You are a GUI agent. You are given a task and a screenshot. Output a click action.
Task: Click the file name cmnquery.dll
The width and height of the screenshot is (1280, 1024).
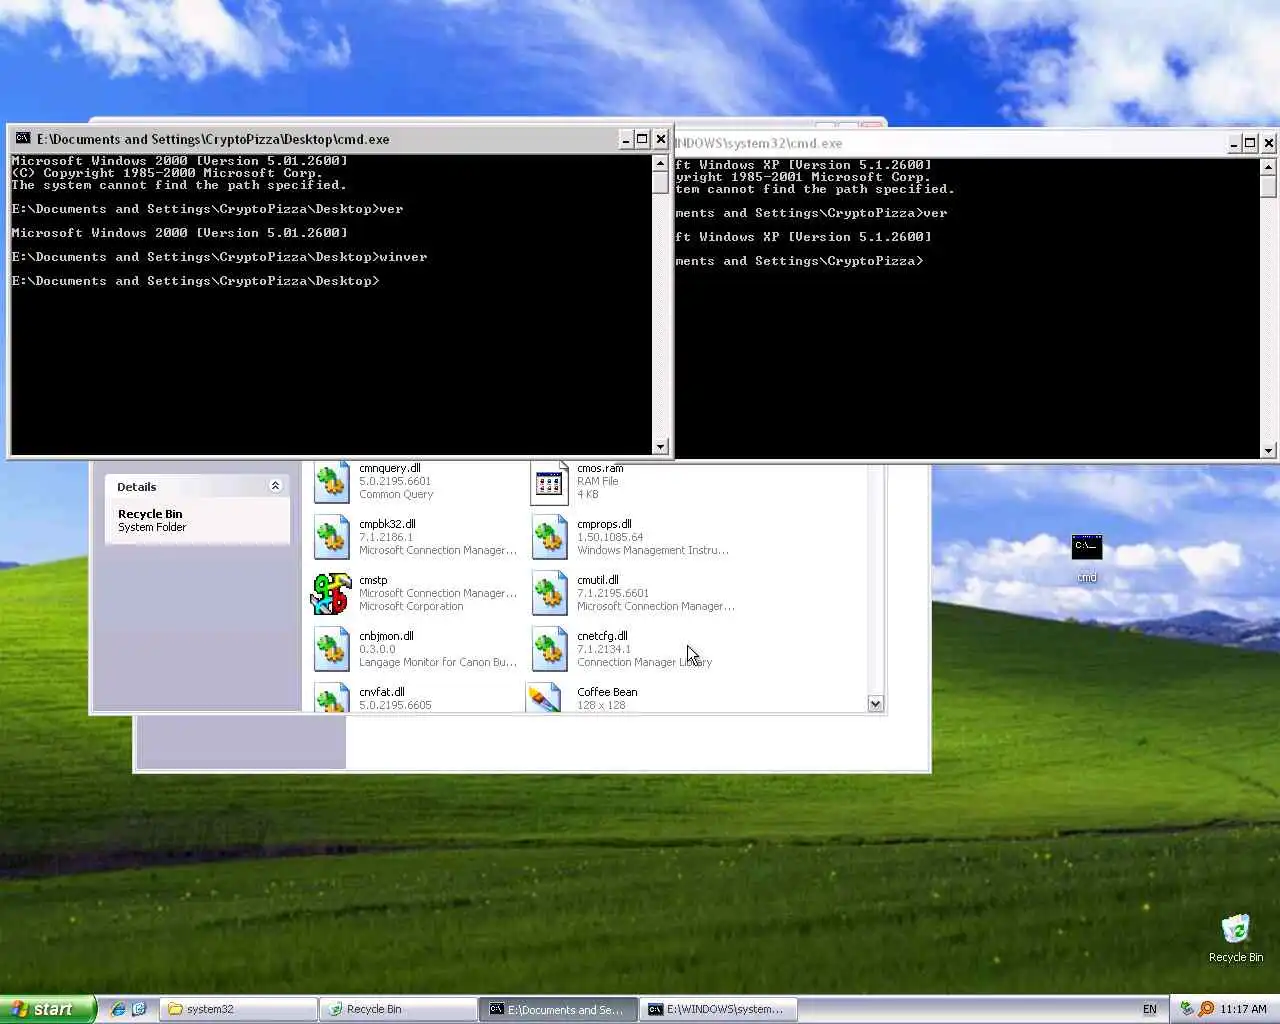(390, 468)
